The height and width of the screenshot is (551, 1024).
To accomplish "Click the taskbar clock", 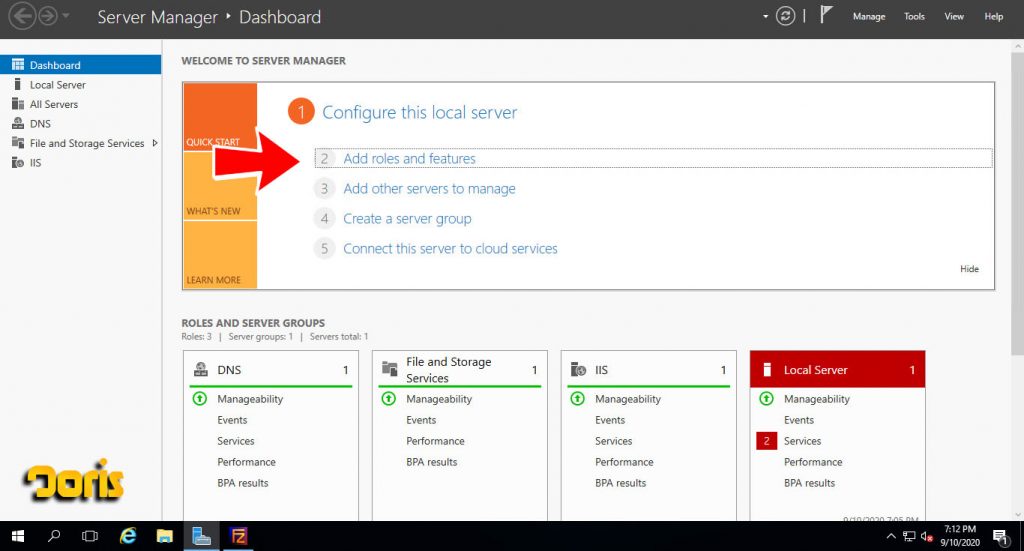I will (x=960, y=536).
